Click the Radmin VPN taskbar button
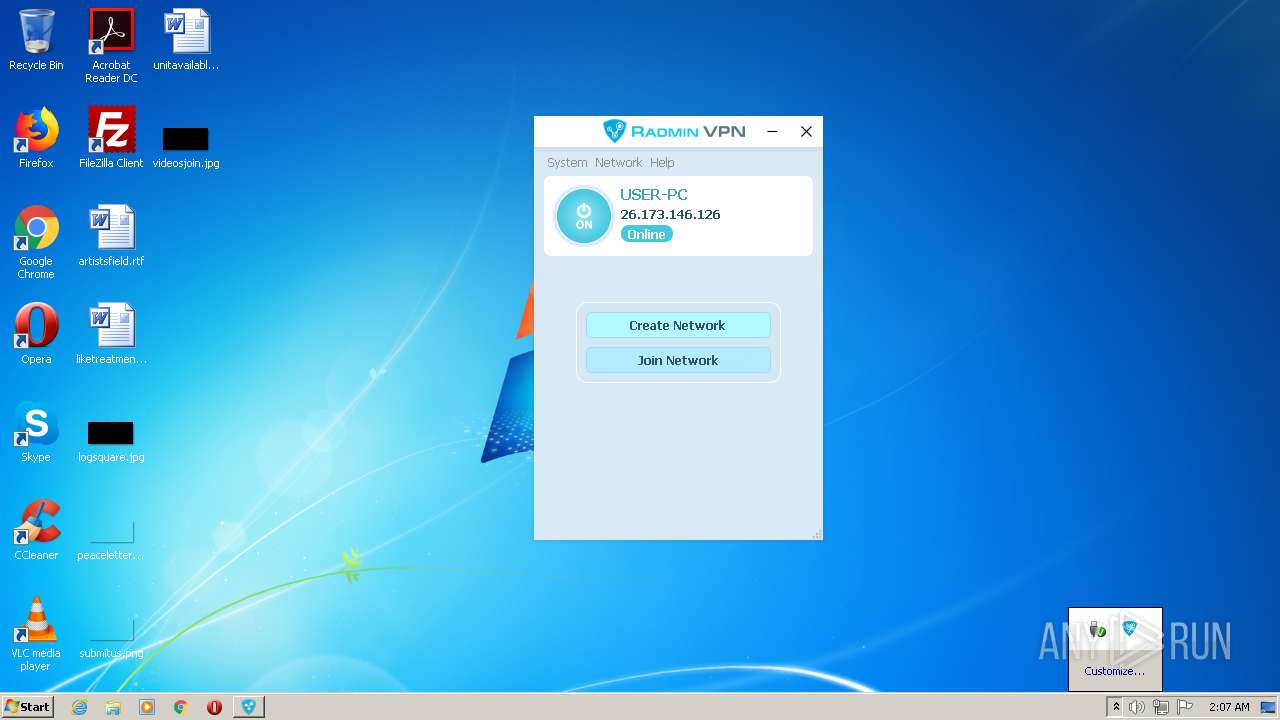Viewport: 1280px width, 720px height. [249, 707]
